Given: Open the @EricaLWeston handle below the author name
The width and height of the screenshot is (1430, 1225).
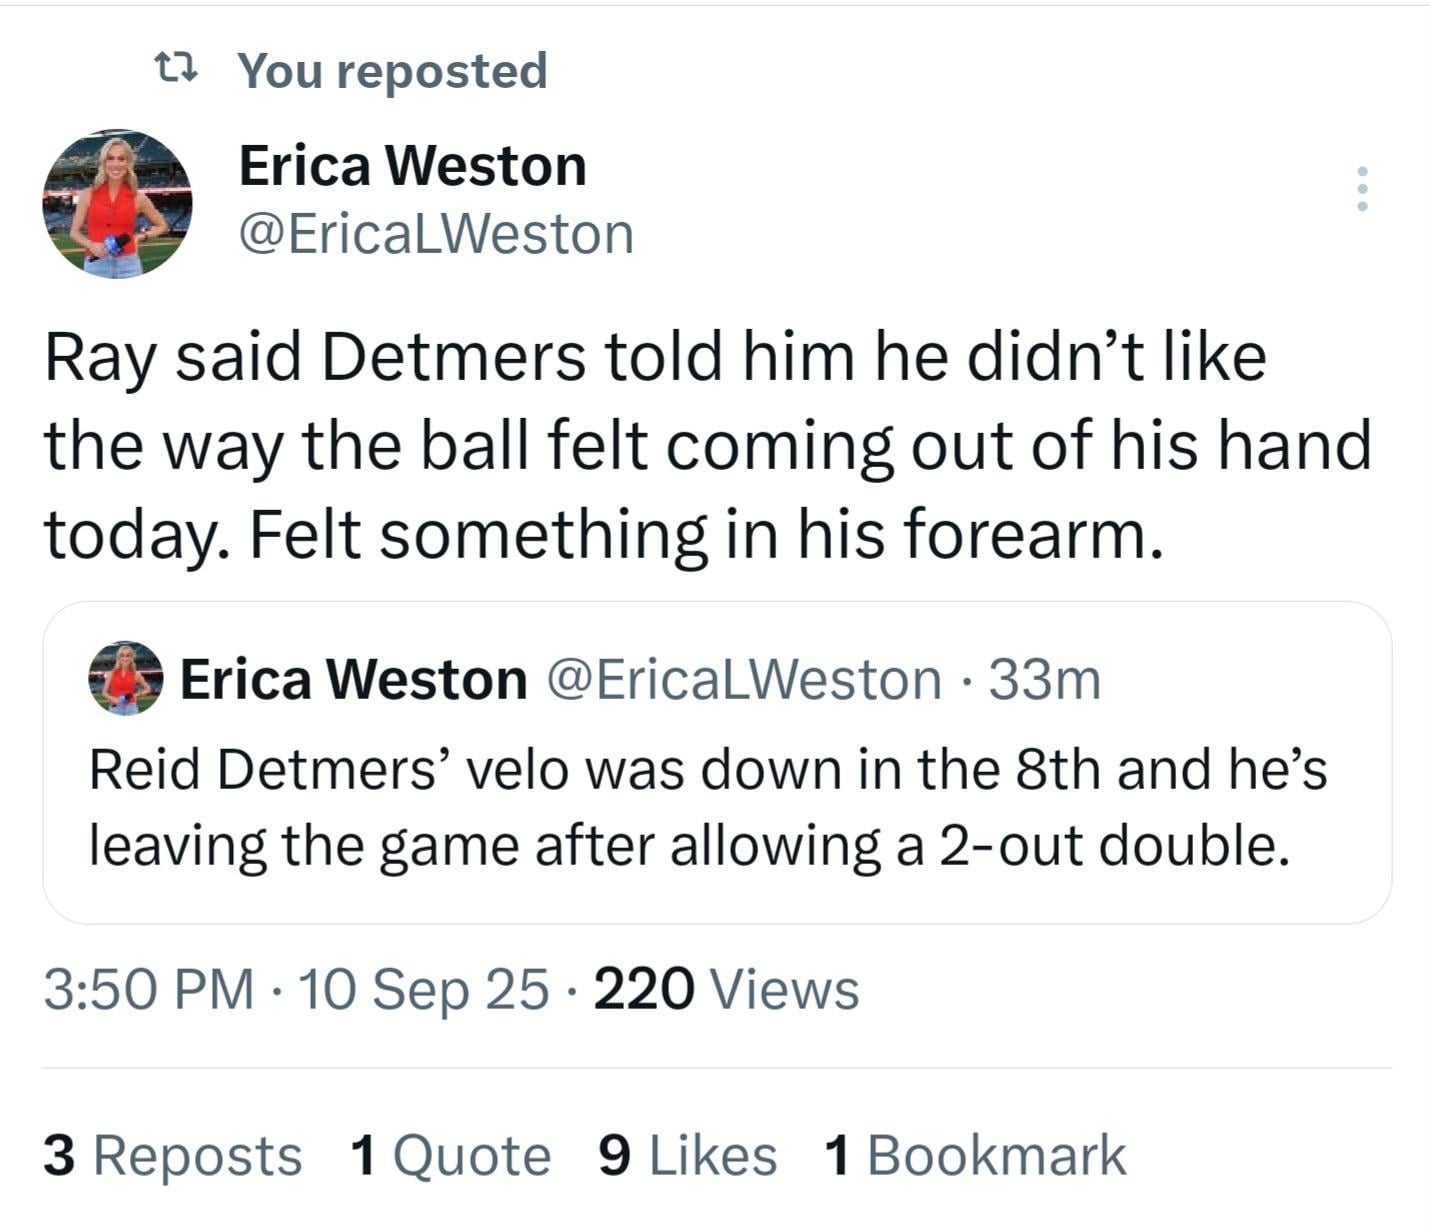Looking at the screenshot, I should (x=436, y=234).
